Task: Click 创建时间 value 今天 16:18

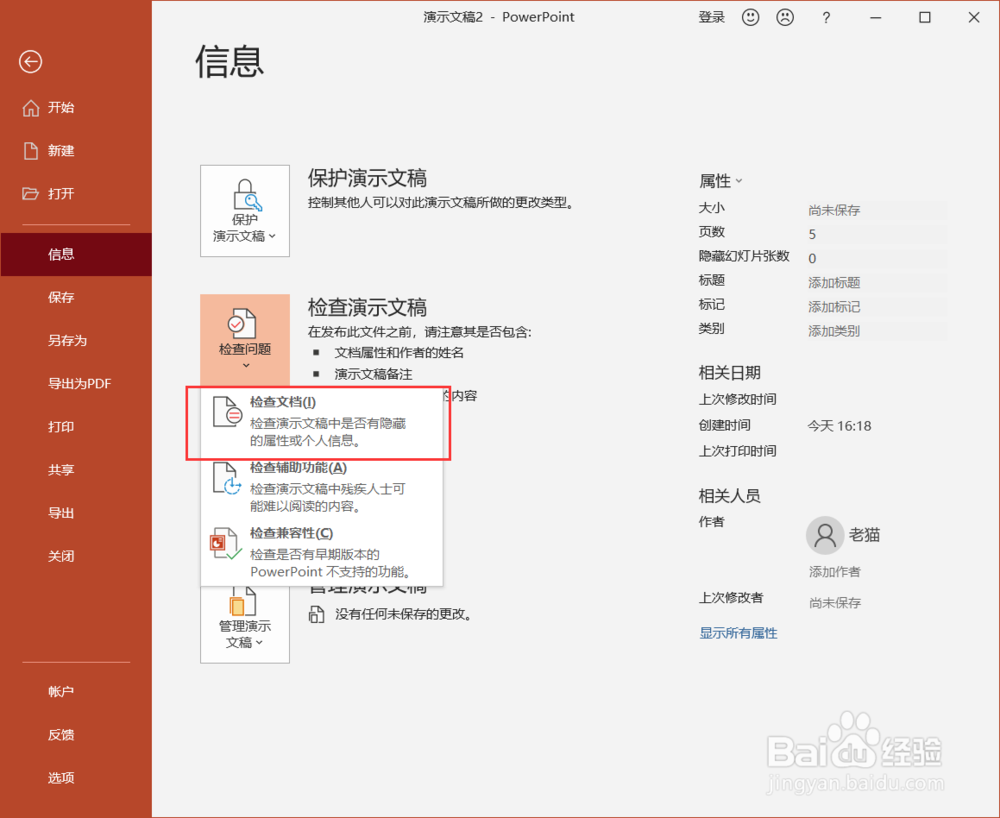Action: (839, 426)
